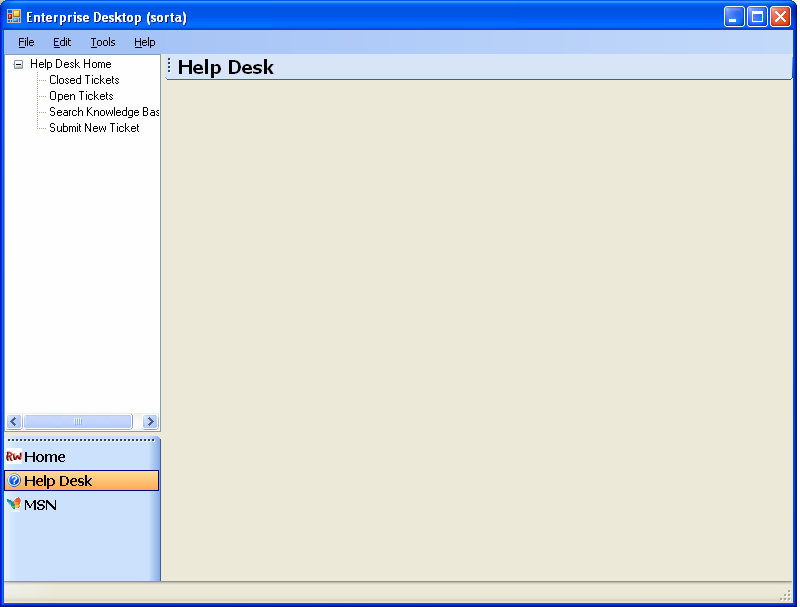This screenshot has height=607, width=800.
Task: Click the Enterprise Desktop title bar icon
Action: (x=14, y=17)
